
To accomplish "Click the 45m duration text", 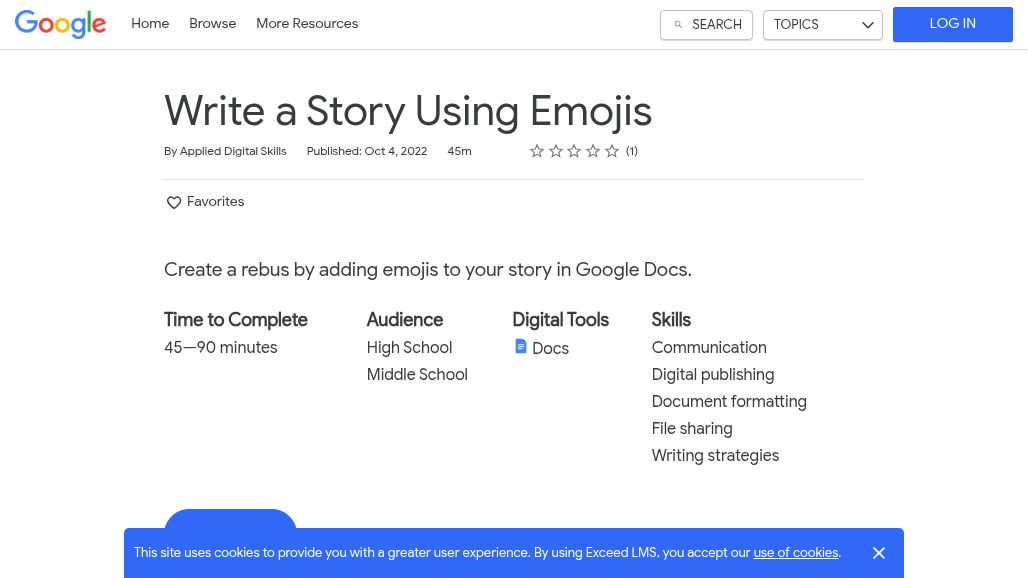I will pos(459,151).
